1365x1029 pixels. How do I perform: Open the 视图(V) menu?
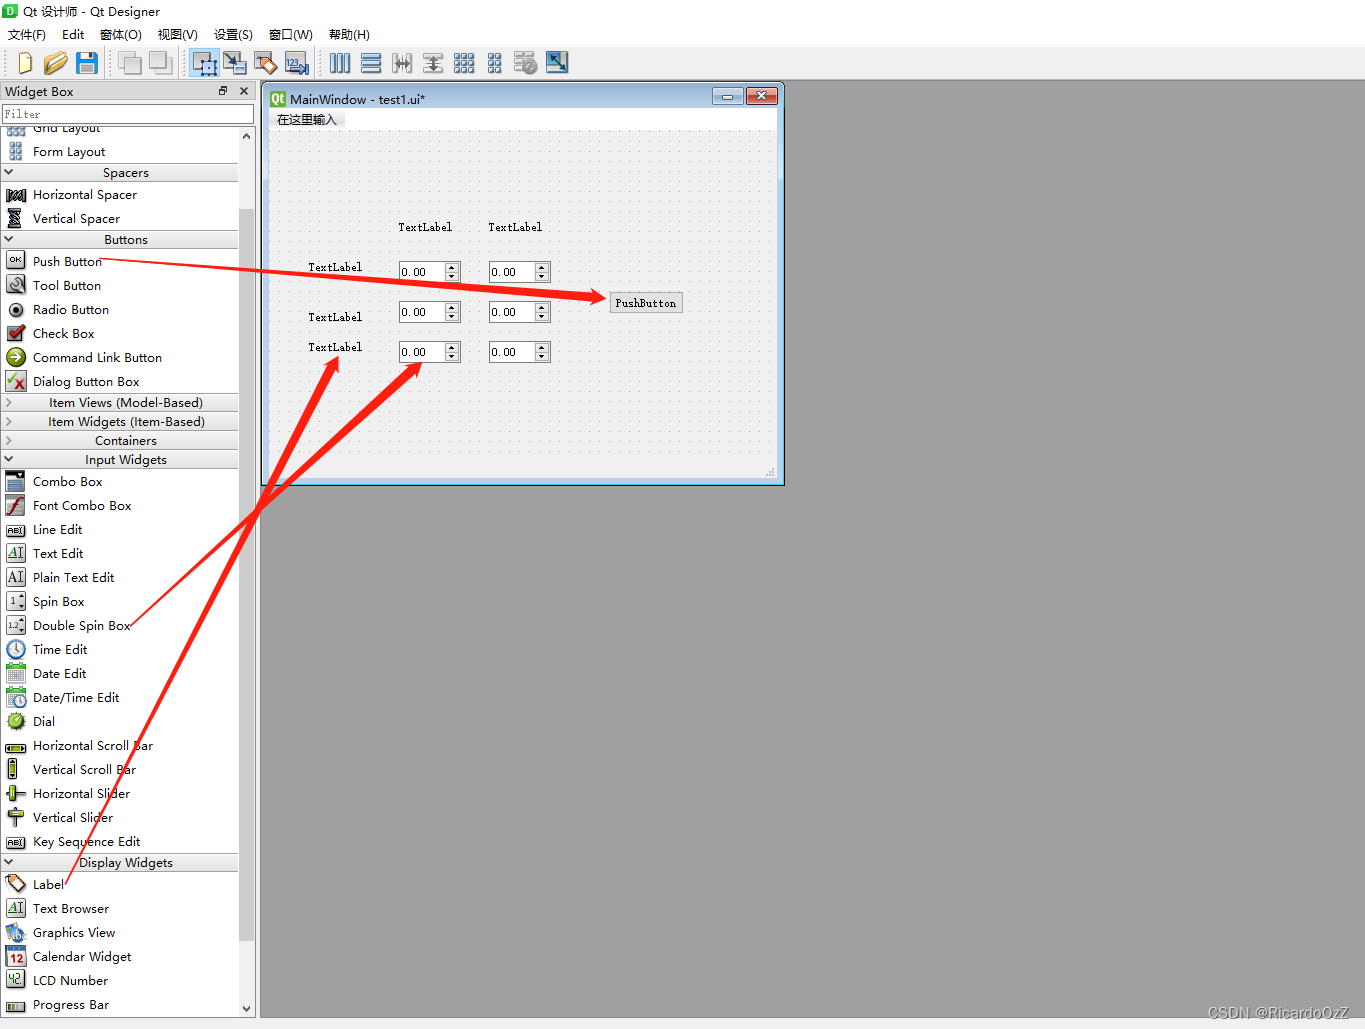[x=178, y=35]
